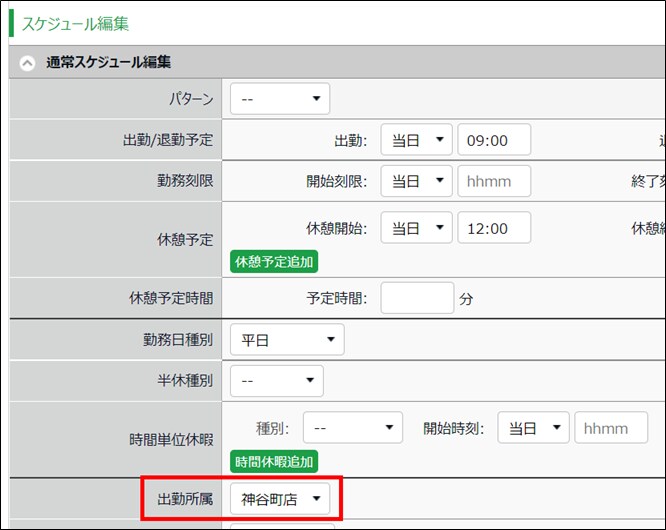Click the 出勤 time field showing 09:00
The width and height of the screenshot is (666, 530).
[x=494, y=141]
